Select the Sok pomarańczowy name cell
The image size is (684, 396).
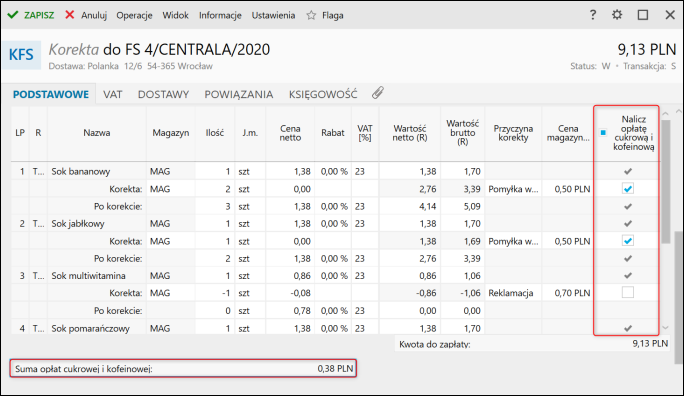(x=97, y=328)
